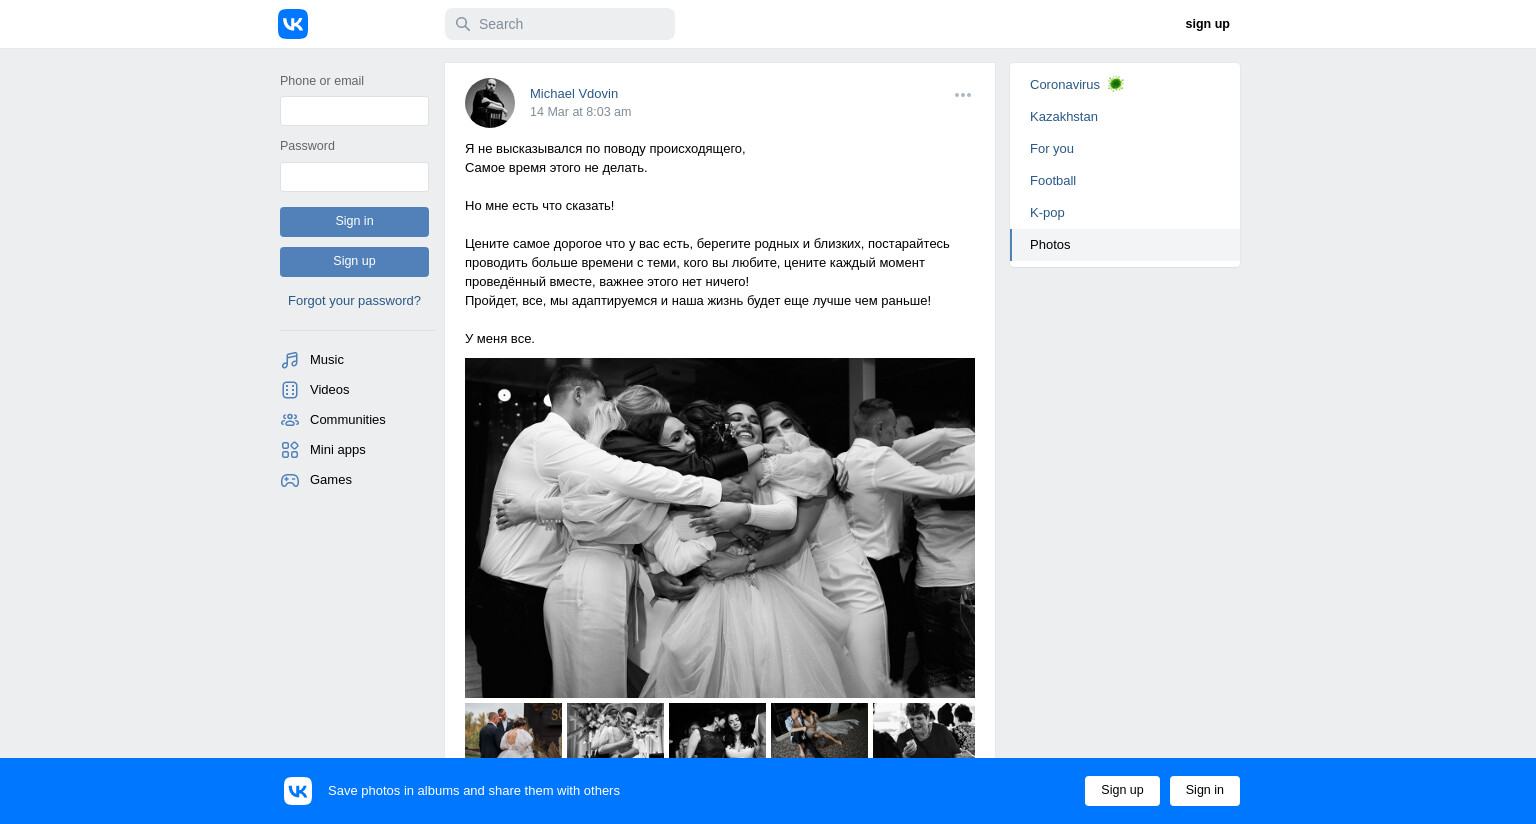
Task: Select the K-pop tab
Action: point(1125,213)
